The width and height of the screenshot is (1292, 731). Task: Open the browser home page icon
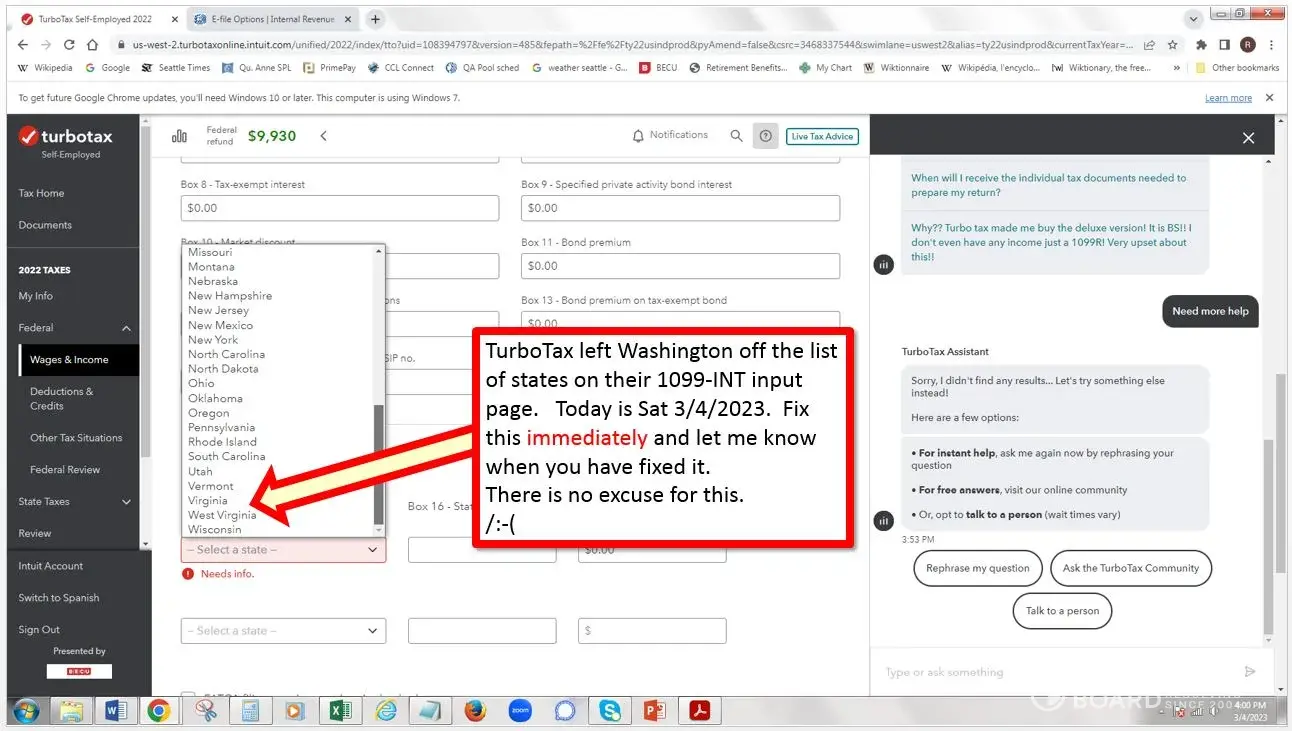(x=92, y=45)
